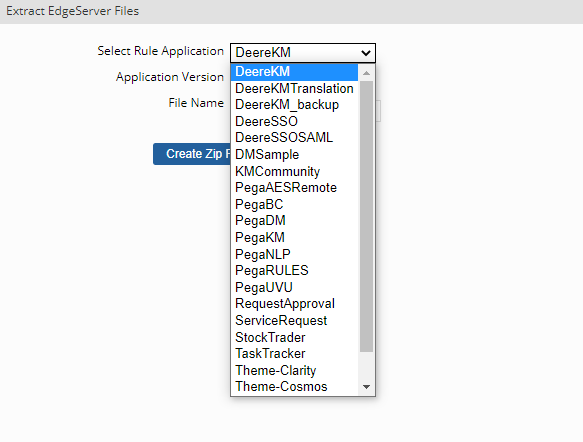This screenshot has height=442, width=583.
Task: Click the list scrollbar up arrow
Action: (x=366, y=73)
